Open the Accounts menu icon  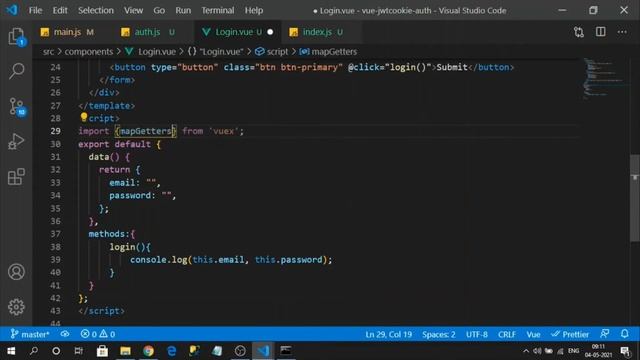click(16, 272)
